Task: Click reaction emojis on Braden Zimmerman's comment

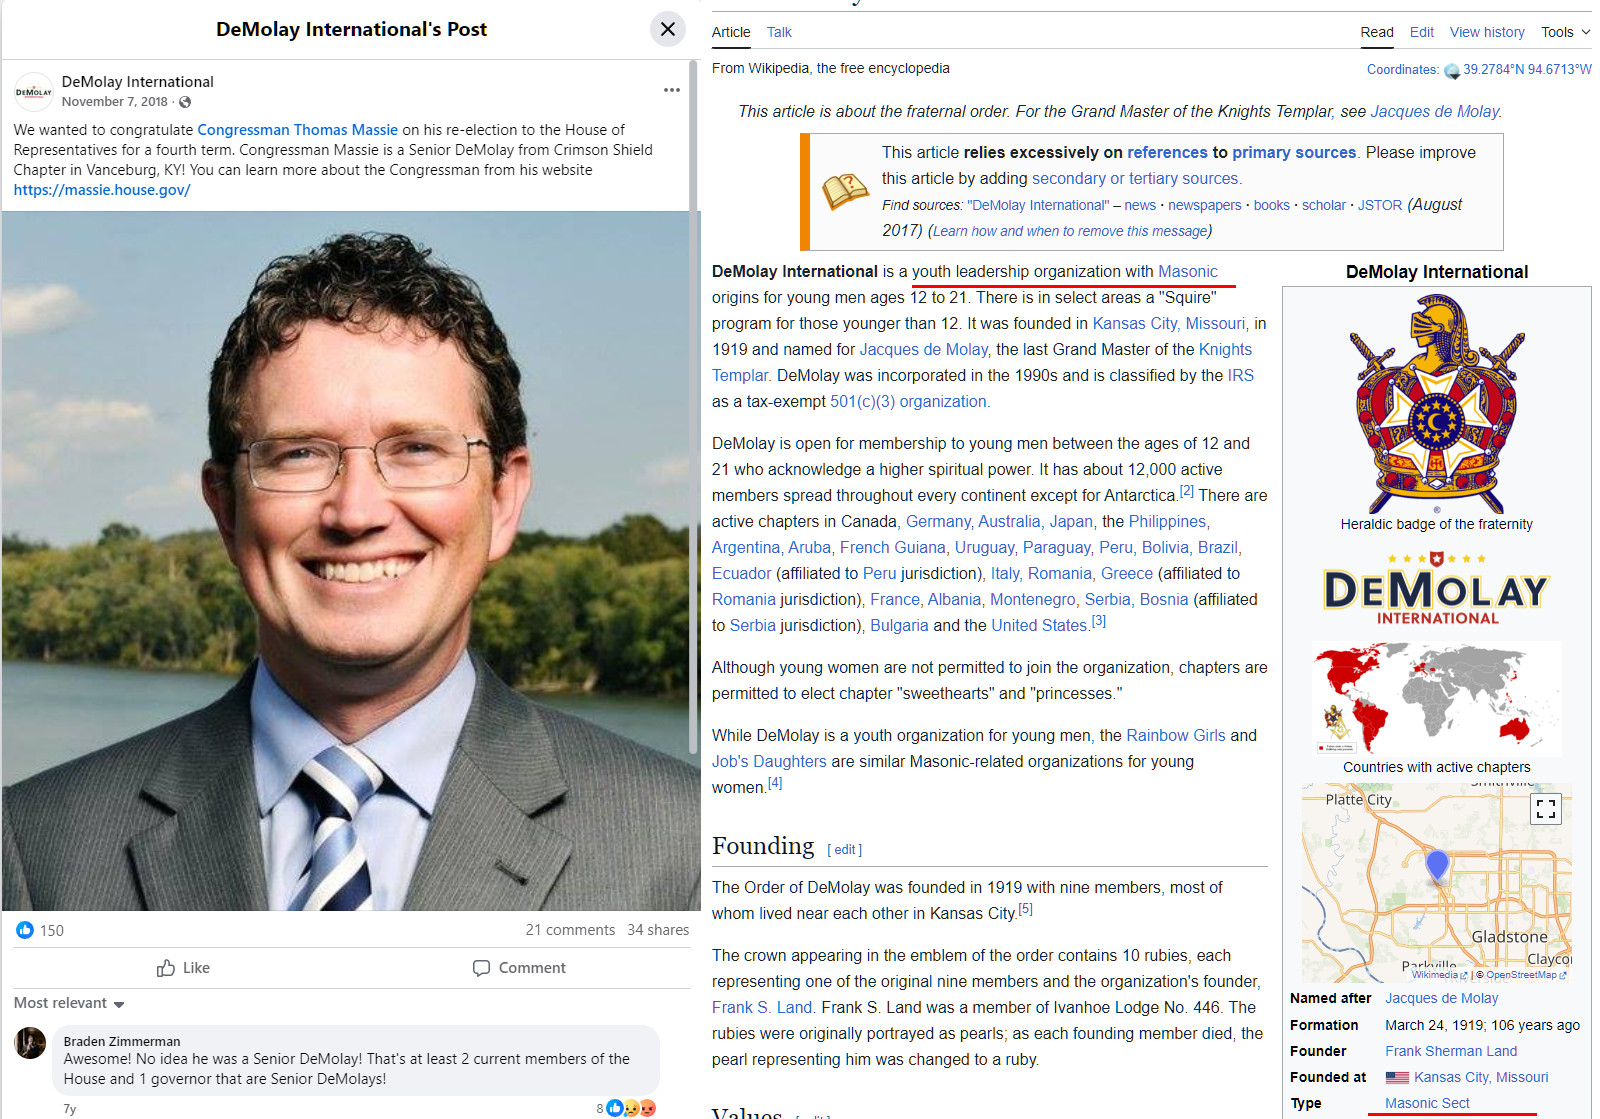Action: point(632,1108)
